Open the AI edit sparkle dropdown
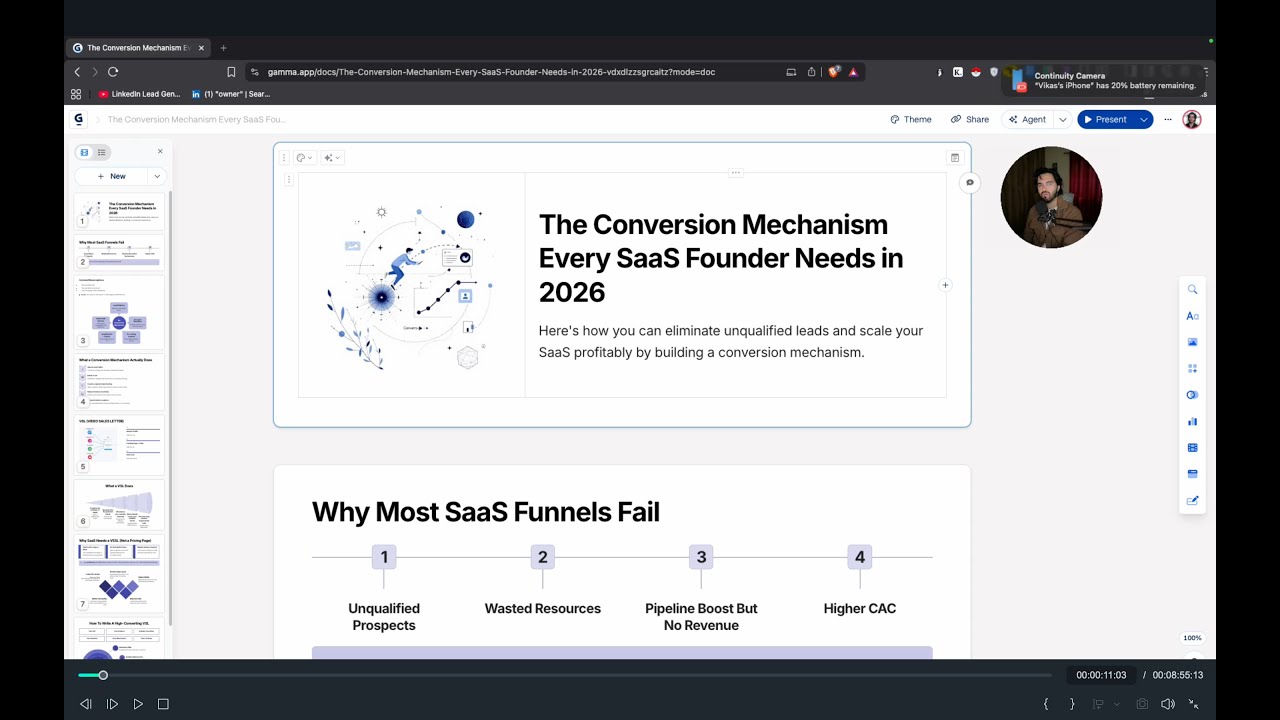This screenshot has width=1280, height=720. click(x=333, y=157)
